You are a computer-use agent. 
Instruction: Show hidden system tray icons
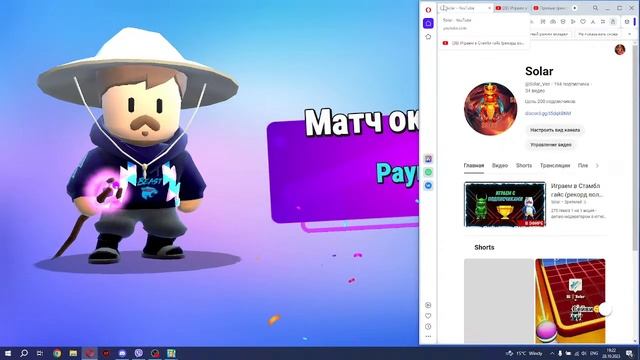coord(552,353)
